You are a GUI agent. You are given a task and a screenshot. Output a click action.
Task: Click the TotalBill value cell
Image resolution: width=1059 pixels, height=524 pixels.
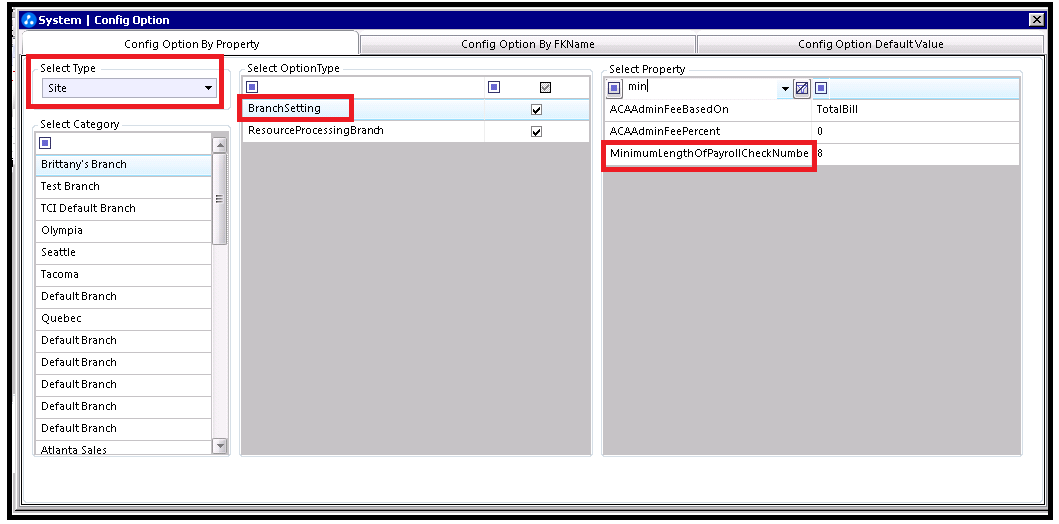[915, 109]
